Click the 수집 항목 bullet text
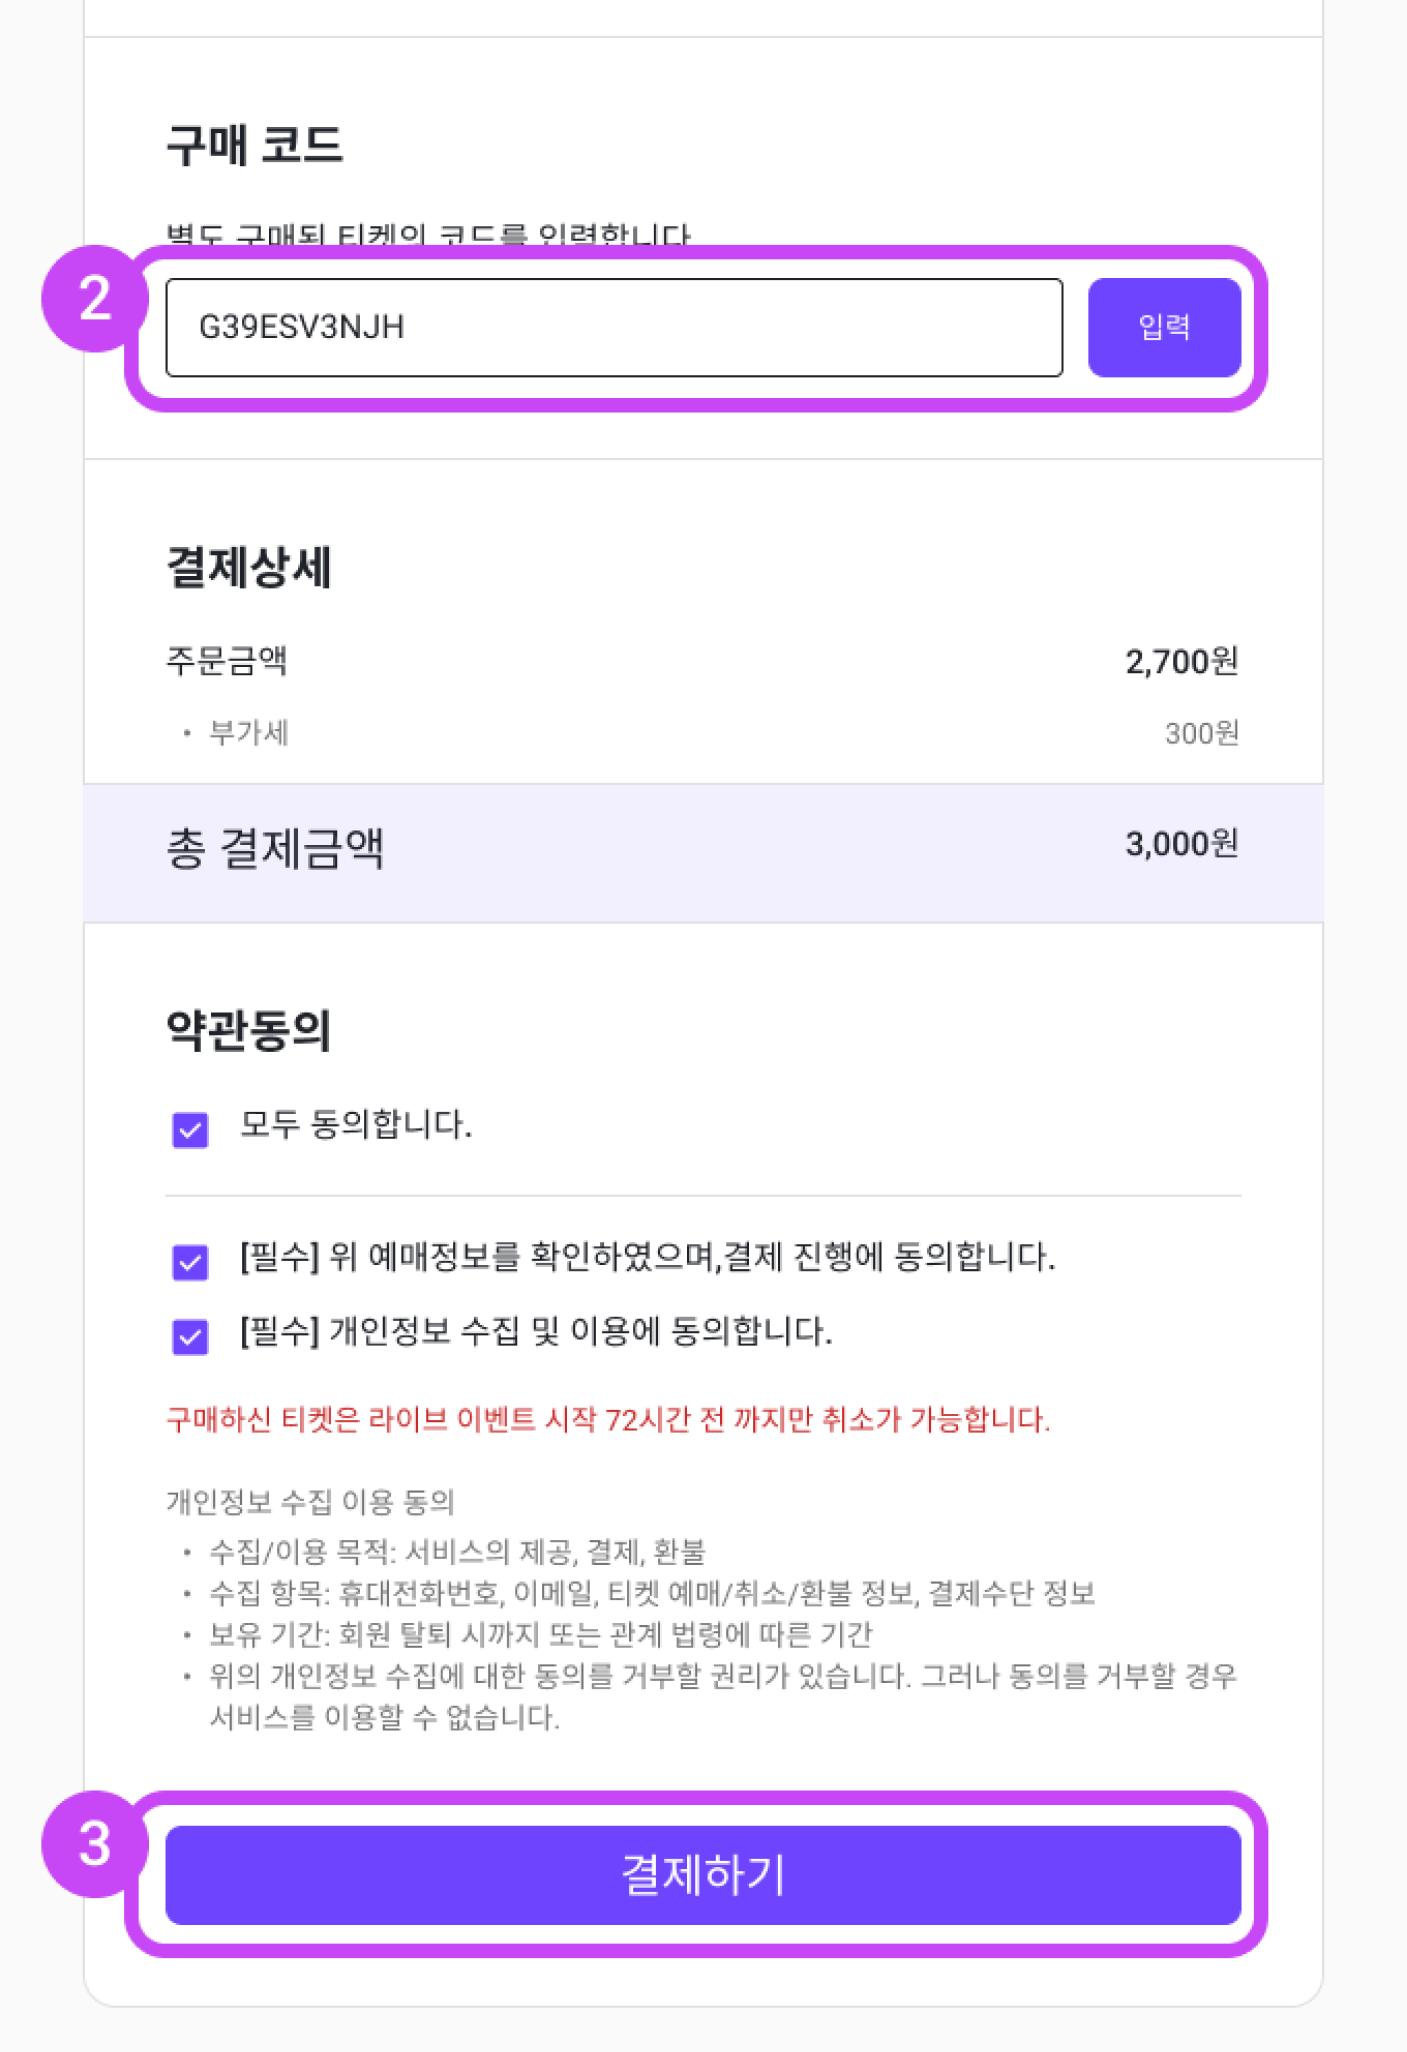The width and height of the screenshot is (1407, 2052). point(652,1593)
